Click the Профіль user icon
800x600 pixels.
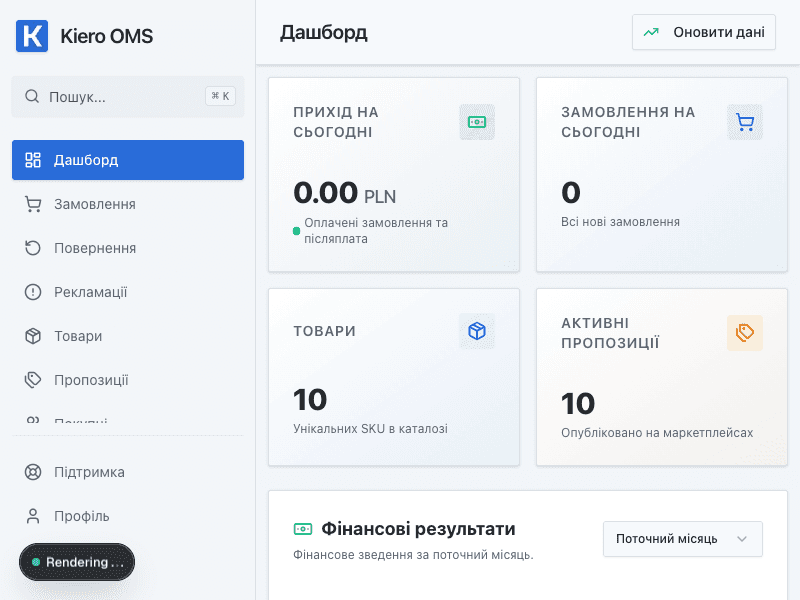pyautogui.click(x=33, y=516)
